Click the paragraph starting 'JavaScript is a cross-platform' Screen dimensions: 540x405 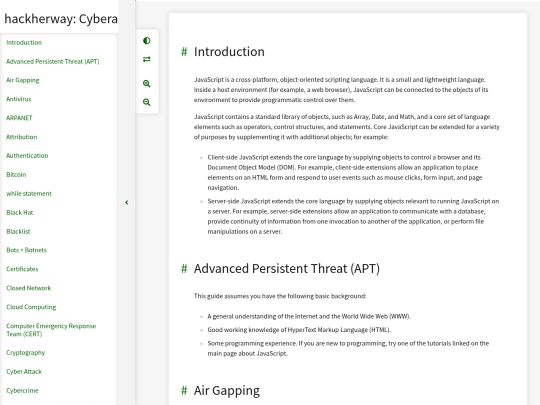click(341, 90)
